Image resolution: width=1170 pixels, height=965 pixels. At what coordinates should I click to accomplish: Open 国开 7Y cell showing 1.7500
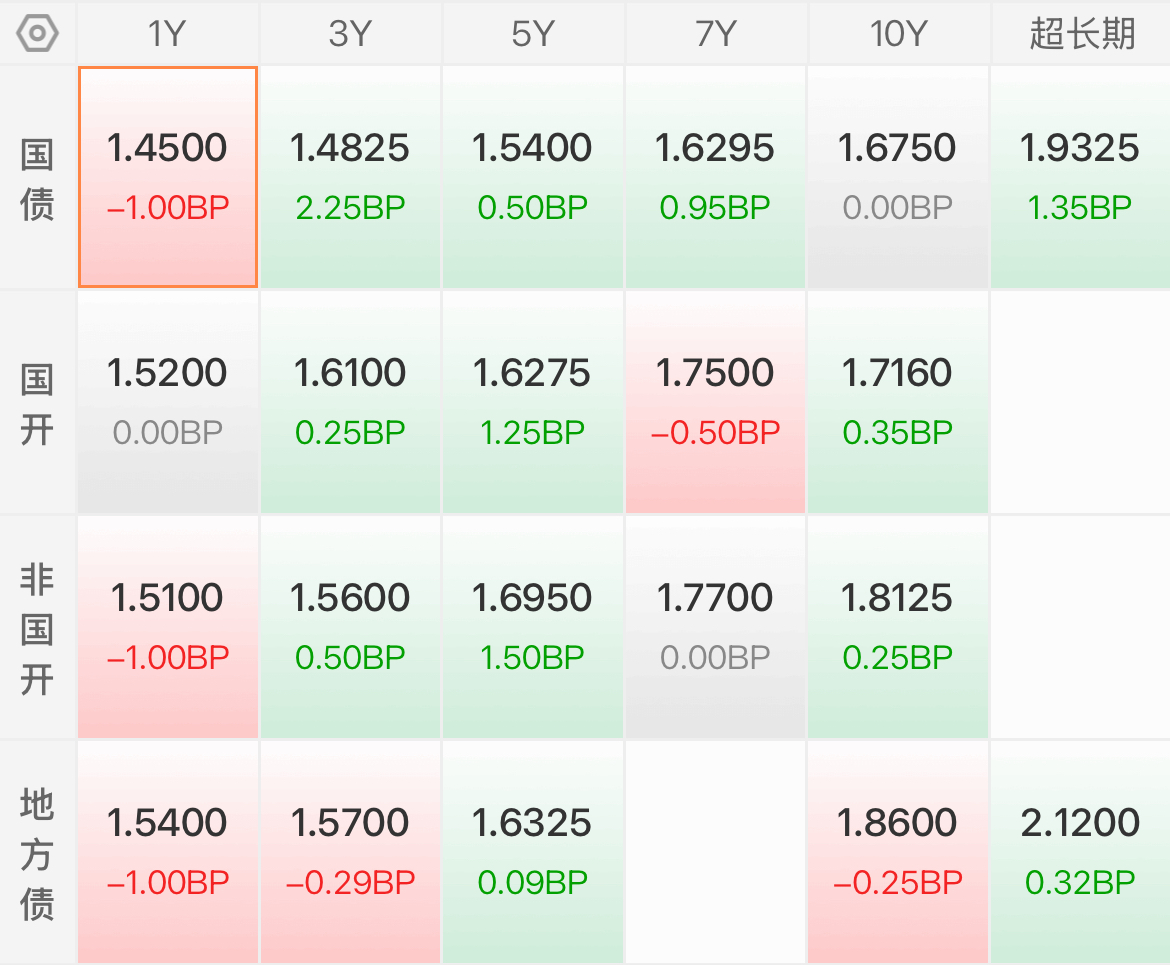[716, 403]
